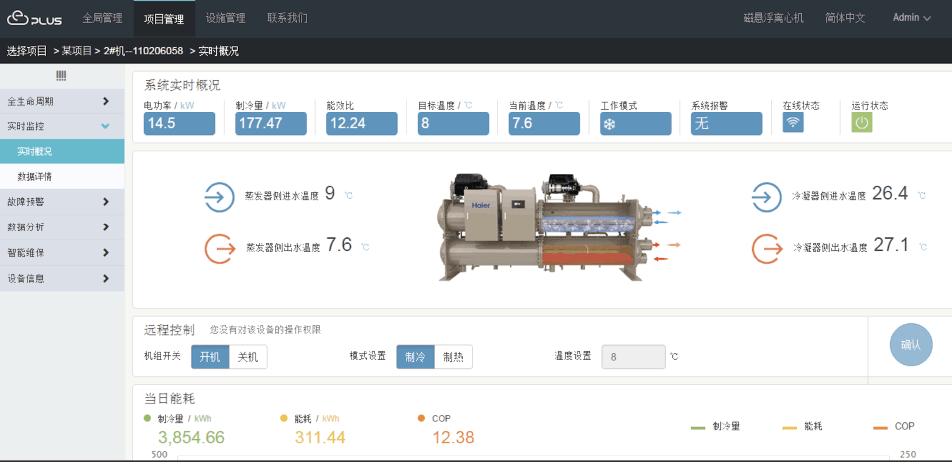Click the 联系我们 contact link
Viewport: 952px width, 462px height.
(x=287, y=18)
